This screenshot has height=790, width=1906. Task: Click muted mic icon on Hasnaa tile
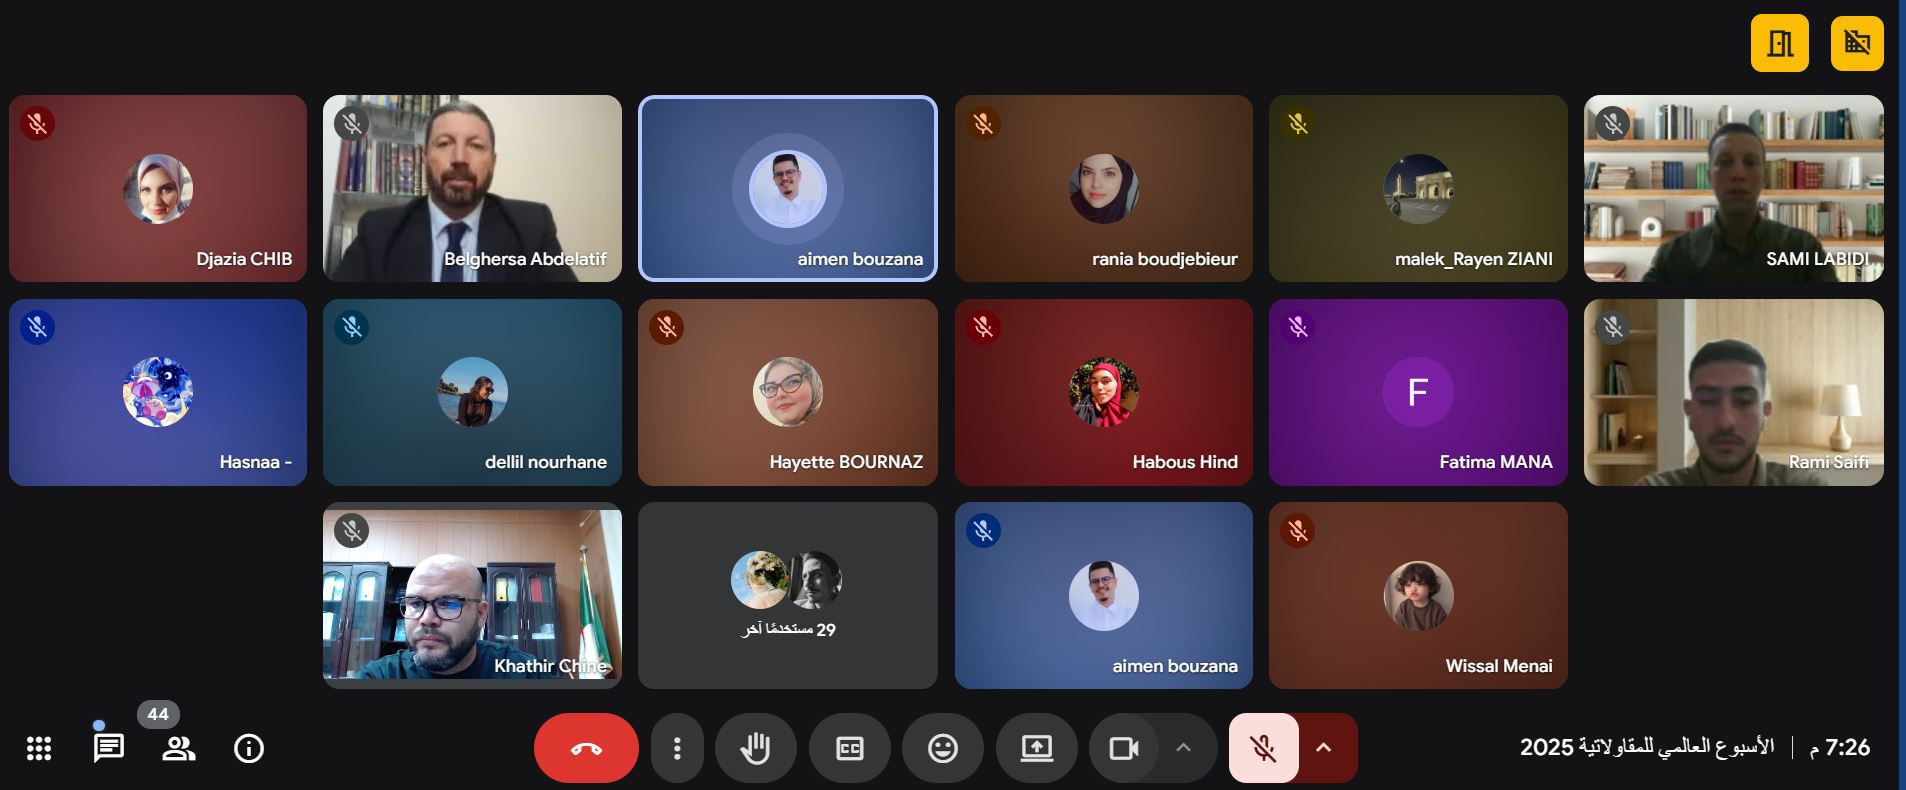tap(38, 327)
